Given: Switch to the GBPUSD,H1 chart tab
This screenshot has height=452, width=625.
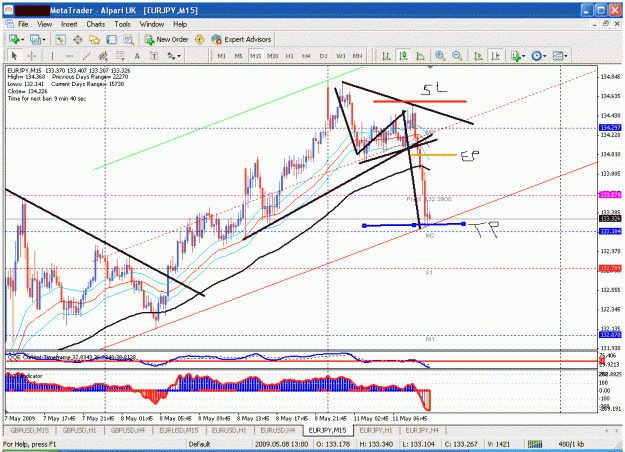Looking at the screenshot, I should 80,430.
